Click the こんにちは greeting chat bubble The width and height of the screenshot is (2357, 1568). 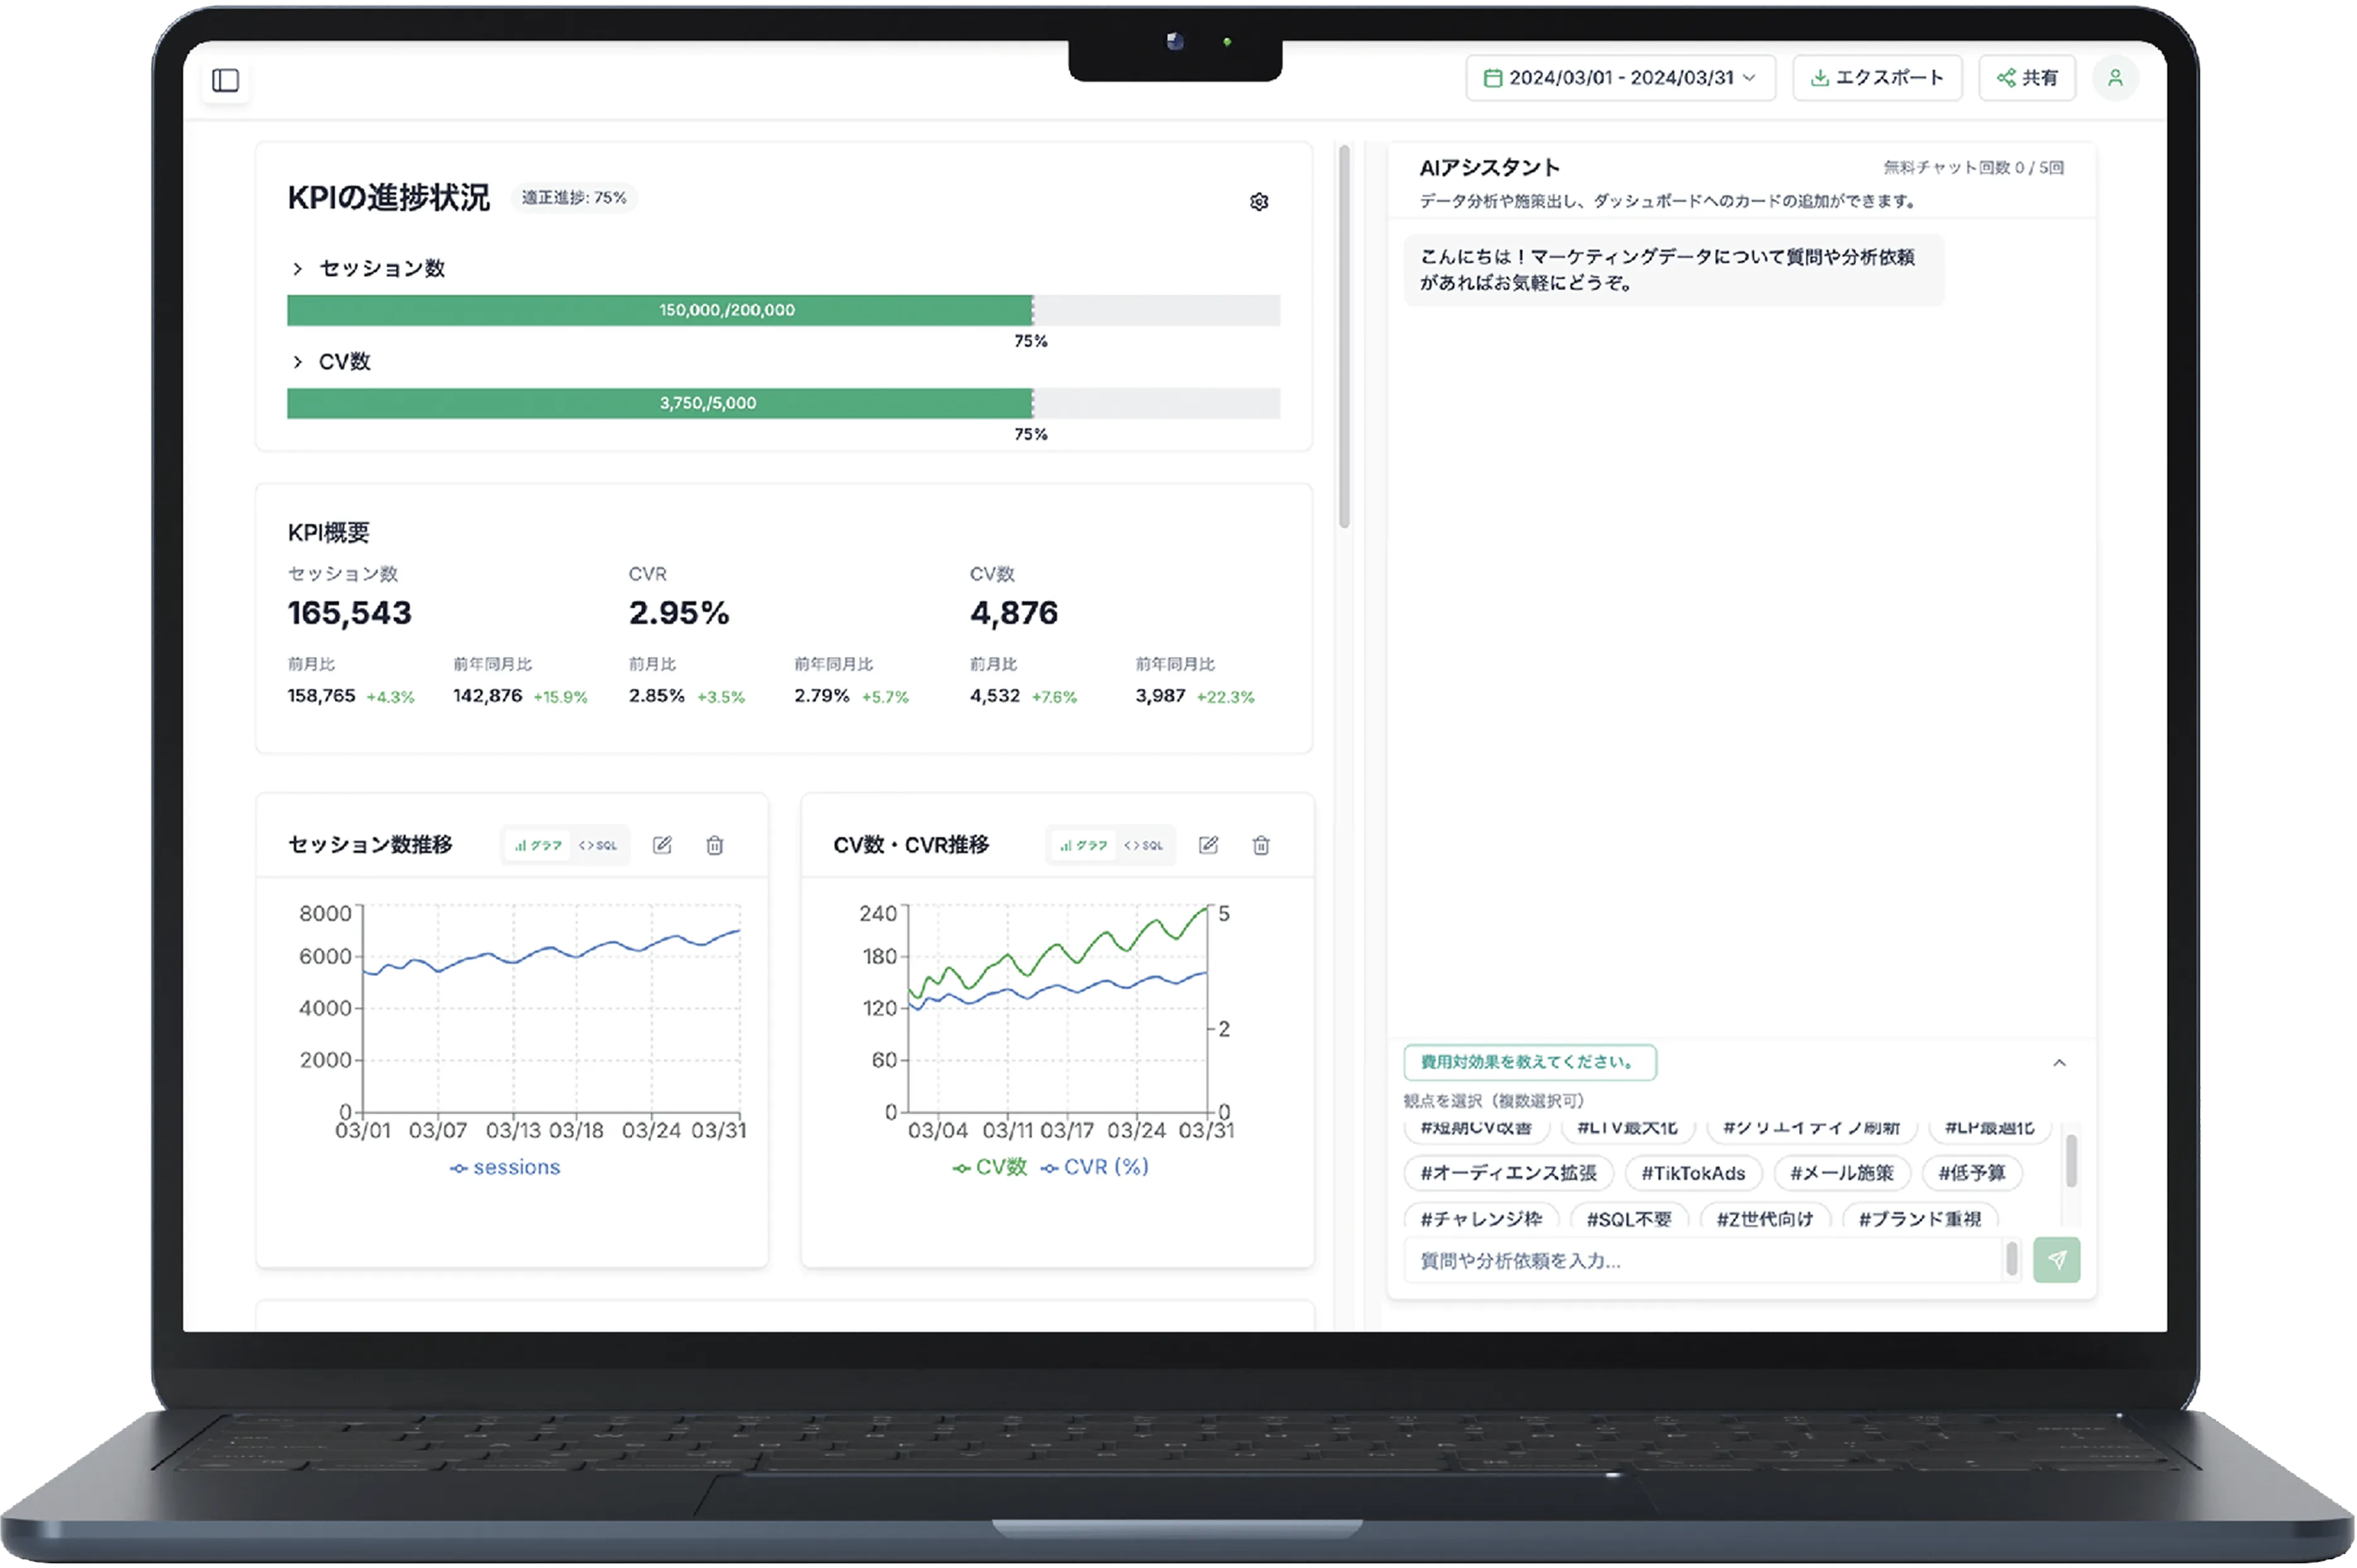[x=1673, y=270]
